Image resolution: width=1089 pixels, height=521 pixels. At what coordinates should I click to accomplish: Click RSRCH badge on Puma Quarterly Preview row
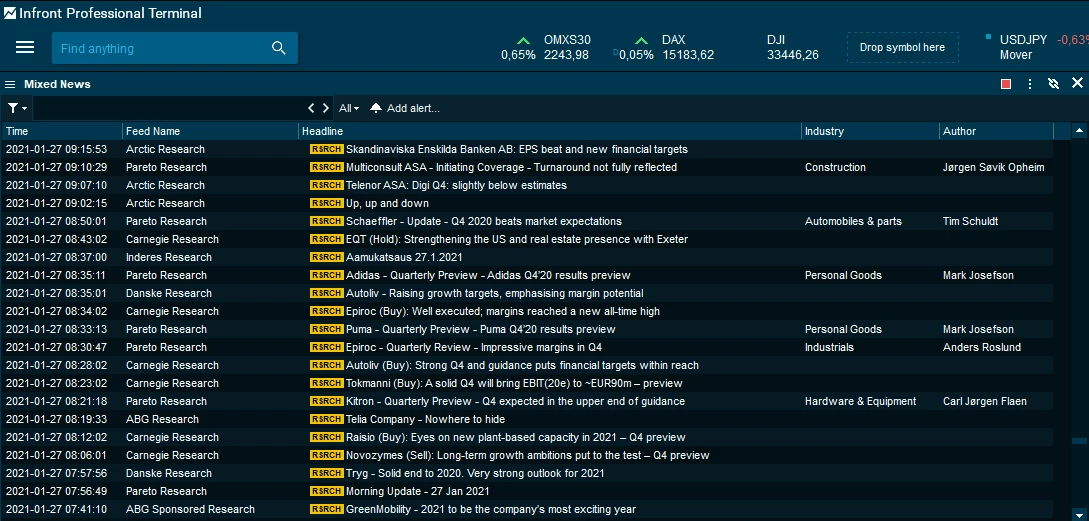coord(326,329)
